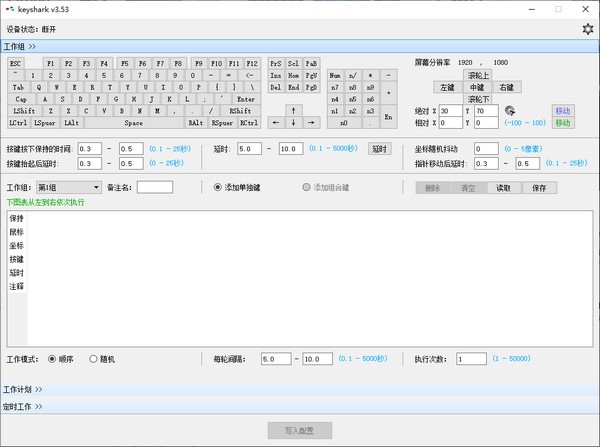This screenshot has height=447, width=600.
Task: Expand the 定时工作 section
Action: pyautogui.click(x=20, y=407)
